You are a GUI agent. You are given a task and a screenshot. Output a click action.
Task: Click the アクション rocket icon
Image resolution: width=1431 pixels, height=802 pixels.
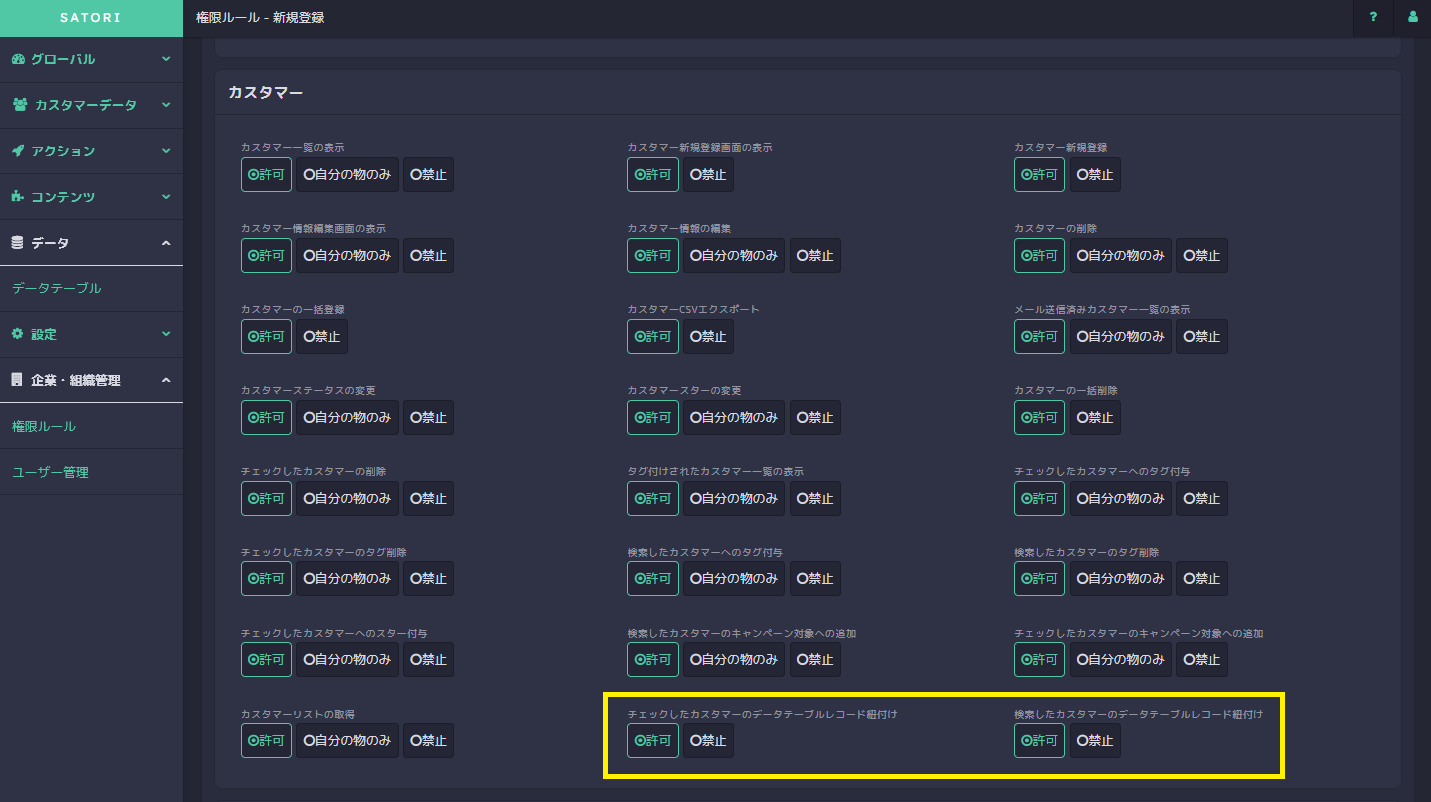(18, 151)
